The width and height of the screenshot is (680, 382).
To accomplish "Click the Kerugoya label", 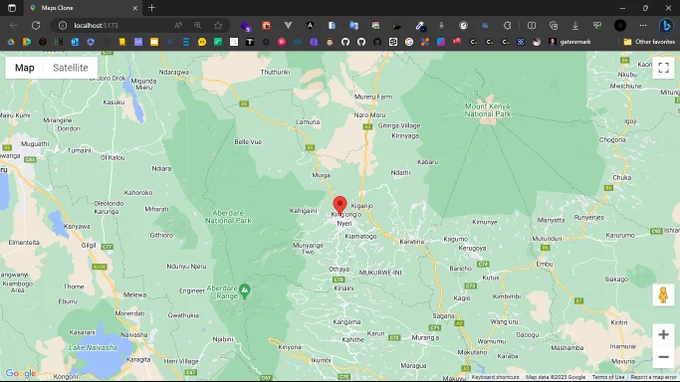I will [x=472, y=248].
